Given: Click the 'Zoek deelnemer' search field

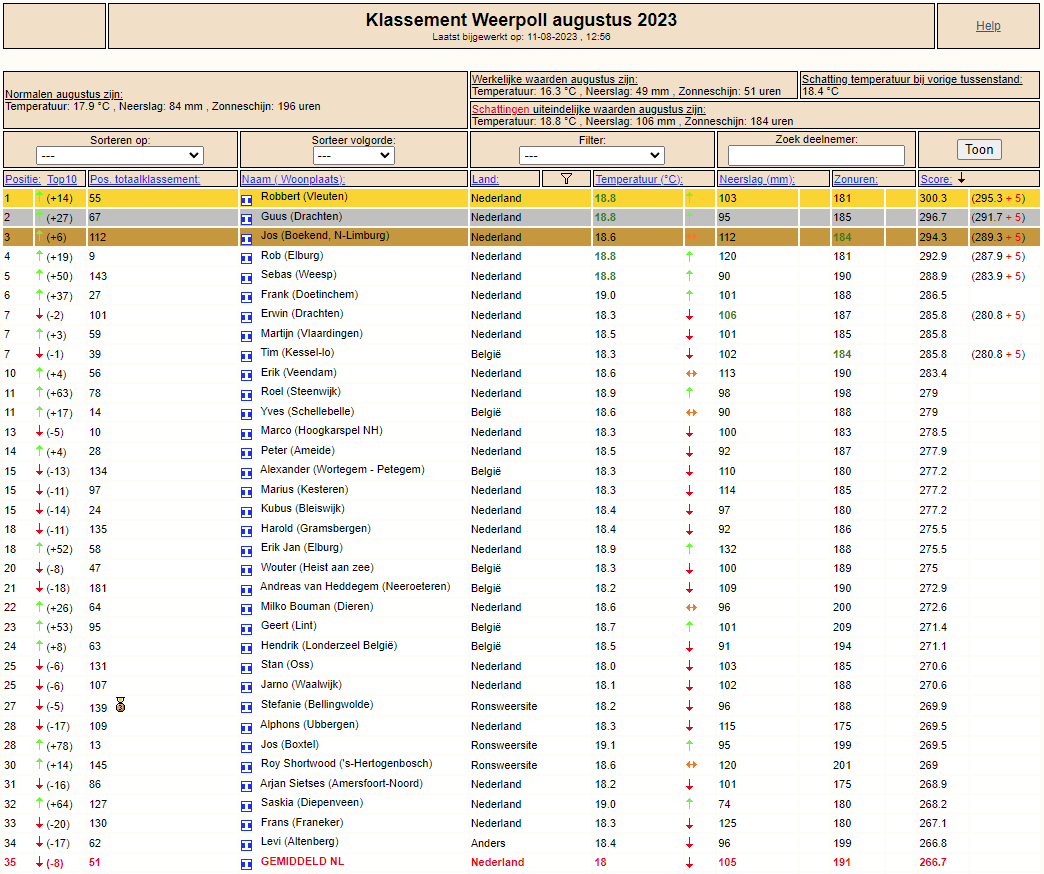Looking at the screenshot, I should 816,156.
